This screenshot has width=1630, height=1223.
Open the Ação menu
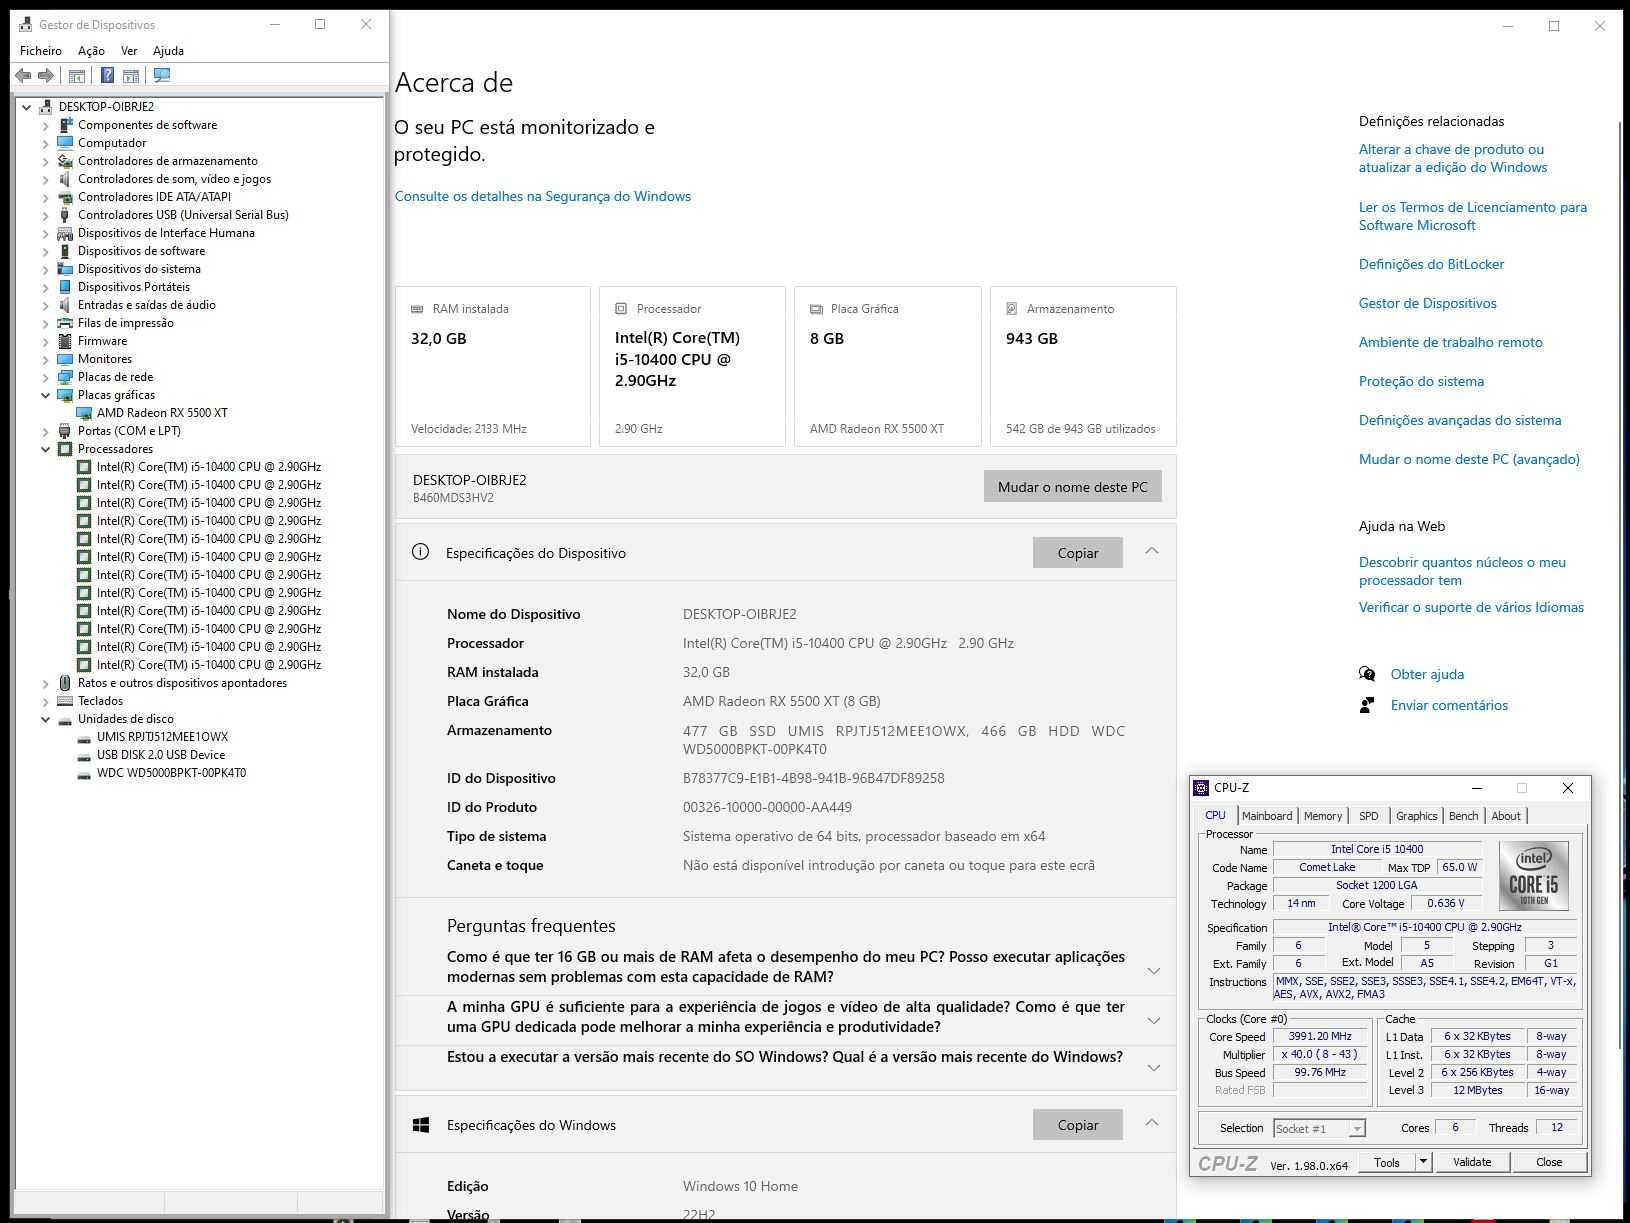click(x=91, y=51)
